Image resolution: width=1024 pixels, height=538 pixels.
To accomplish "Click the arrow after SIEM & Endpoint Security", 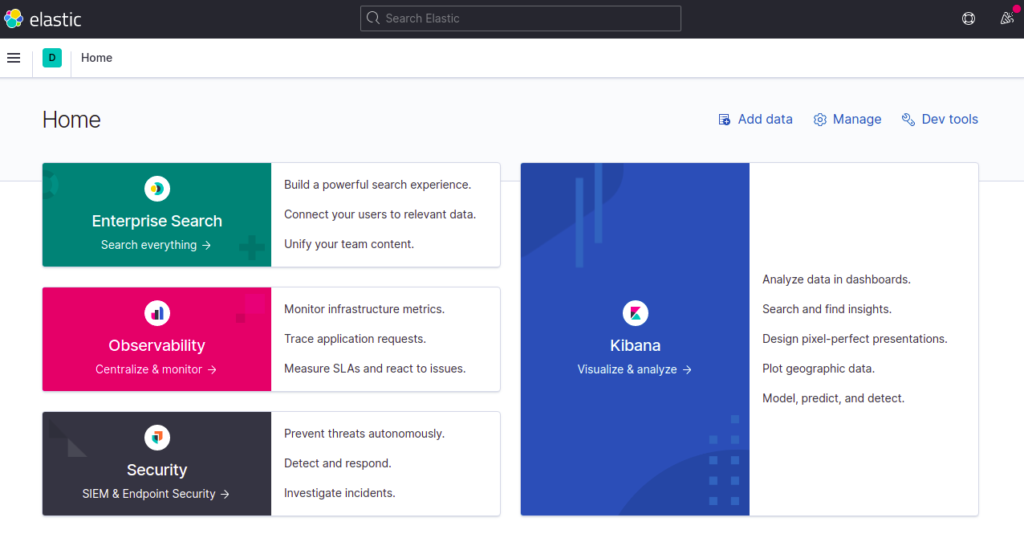I will tap(225, 494).
